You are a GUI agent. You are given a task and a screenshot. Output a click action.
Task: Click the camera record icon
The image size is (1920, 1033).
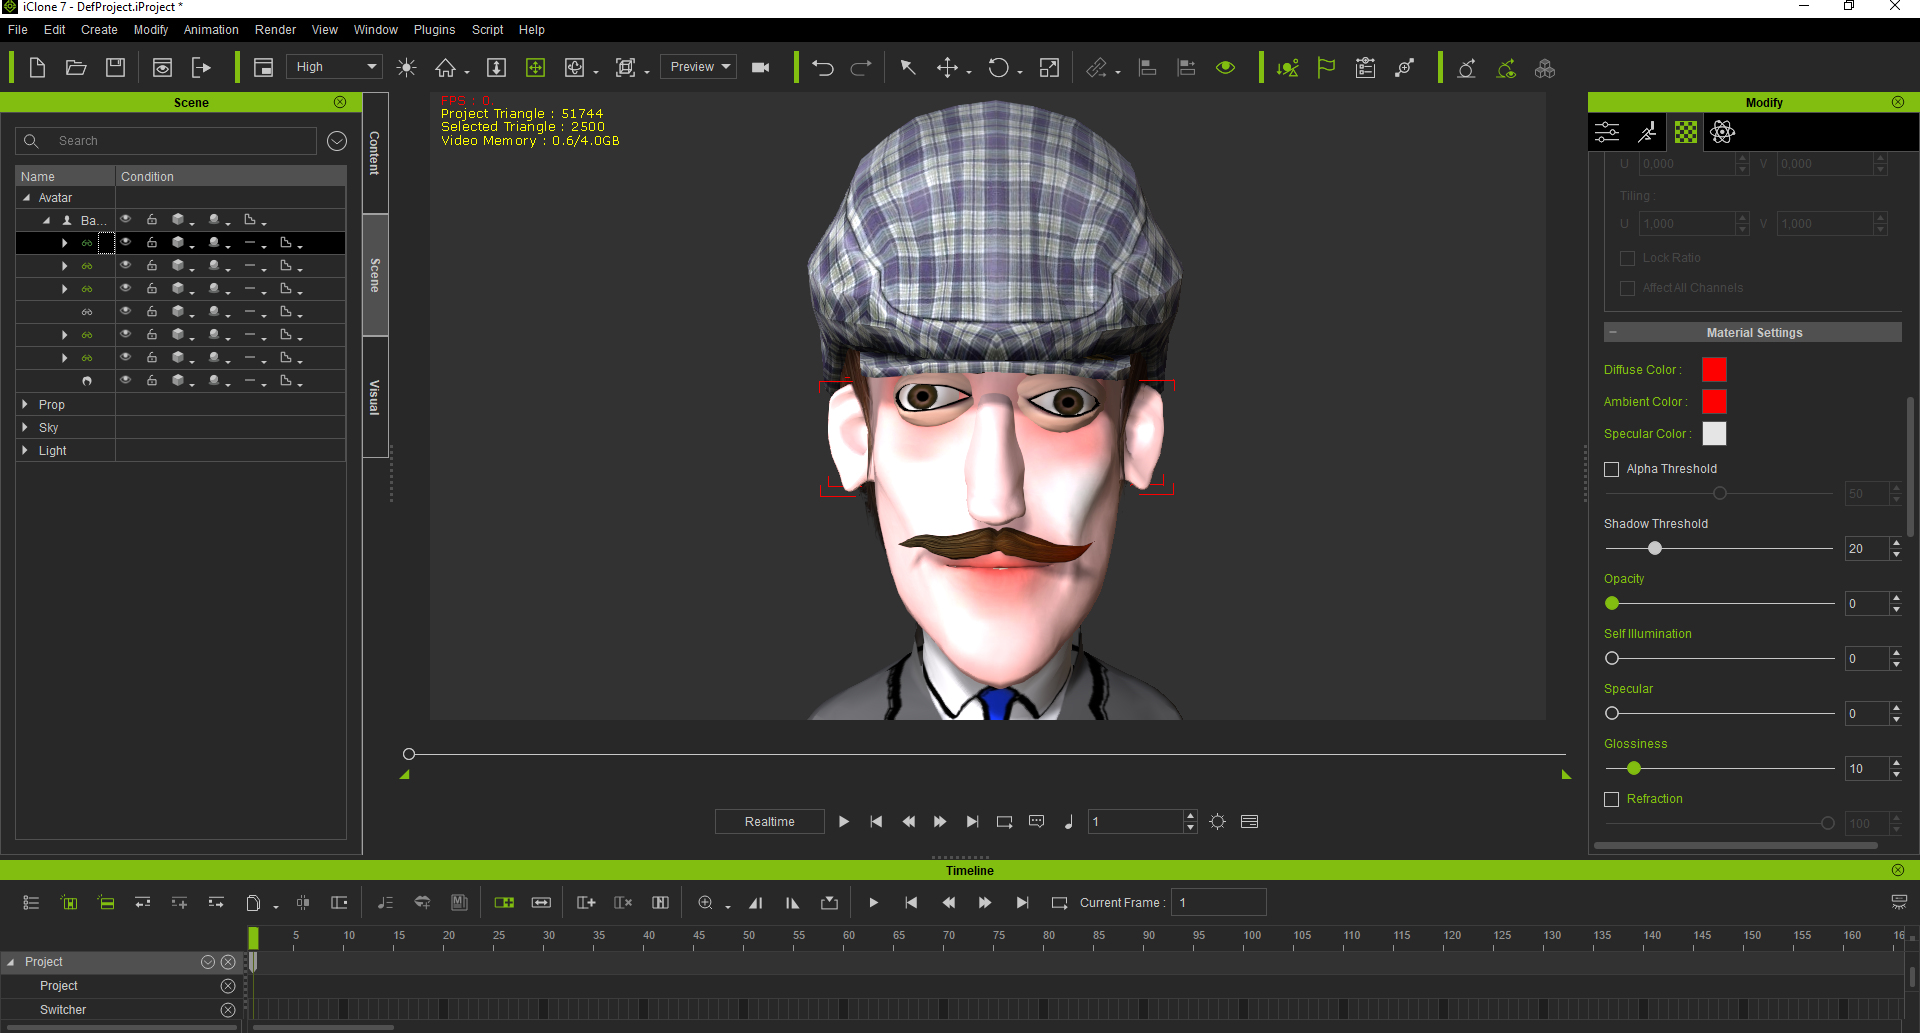761,68
